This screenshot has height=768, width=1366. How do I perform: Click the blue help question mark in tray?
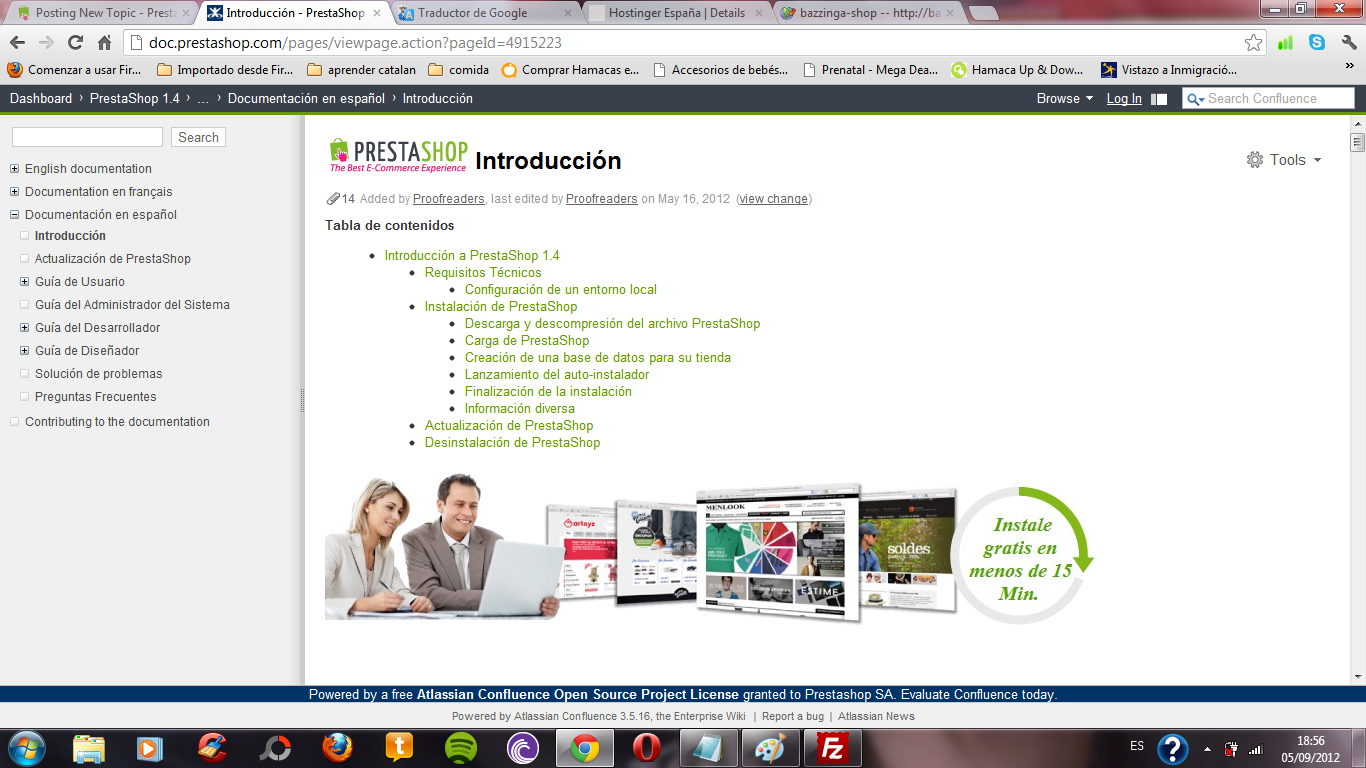pos(1173,748)
